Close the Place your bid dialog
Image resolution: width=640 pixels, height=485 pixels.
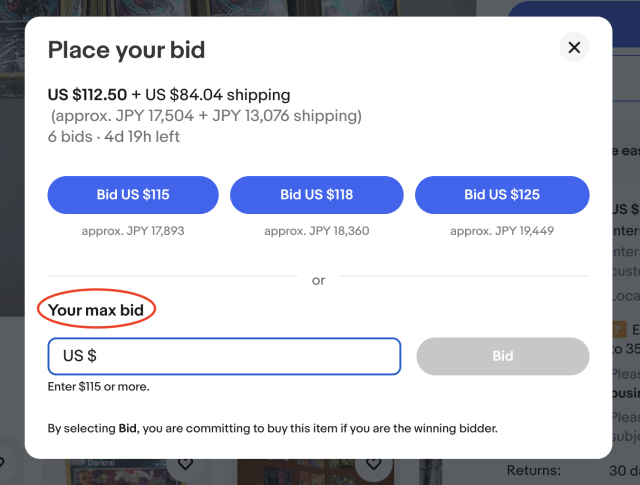pyautogui.click(x=574, y=47)
